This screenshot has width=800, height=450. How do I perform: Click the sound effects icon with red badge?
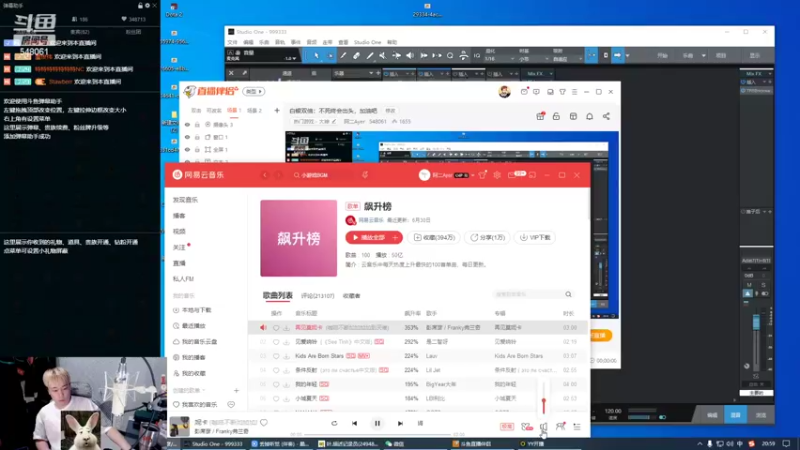527,427
